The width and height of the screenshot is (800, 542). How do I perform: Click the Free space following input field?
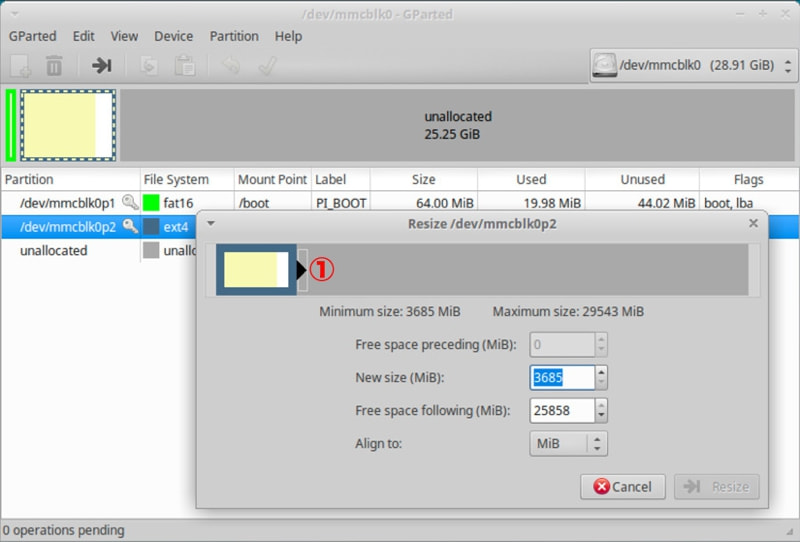tap(562, 410)
